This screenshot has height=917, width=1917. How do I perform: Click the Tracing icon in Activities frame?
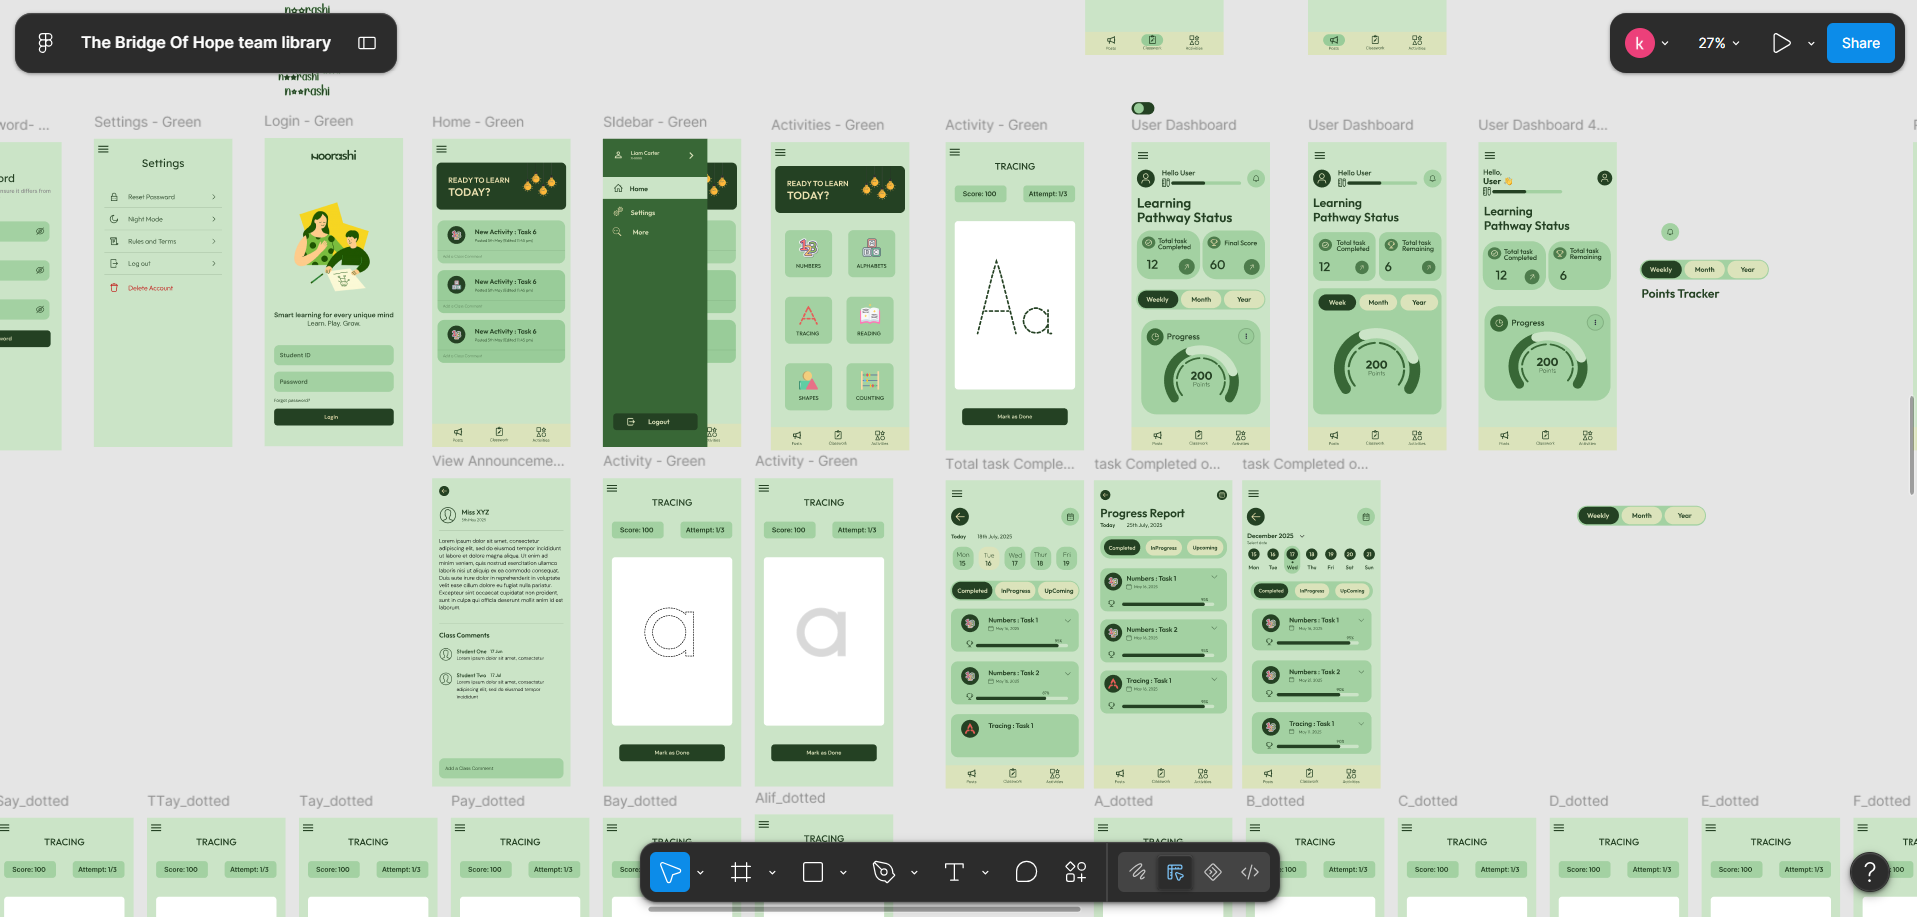click(x=808, y=315)
